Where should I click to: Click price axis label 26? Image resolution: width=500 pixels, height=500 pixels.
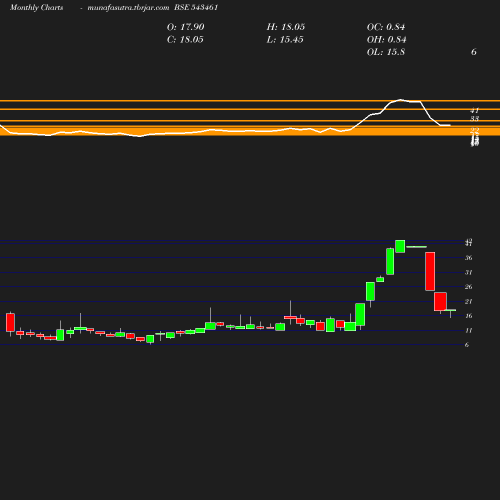point(469,287)
